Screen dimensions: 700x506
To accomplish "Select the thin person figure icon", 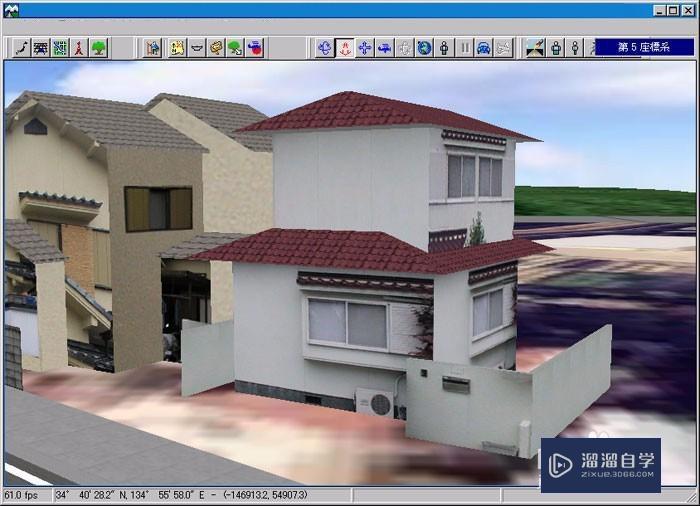I will (575, 48).
